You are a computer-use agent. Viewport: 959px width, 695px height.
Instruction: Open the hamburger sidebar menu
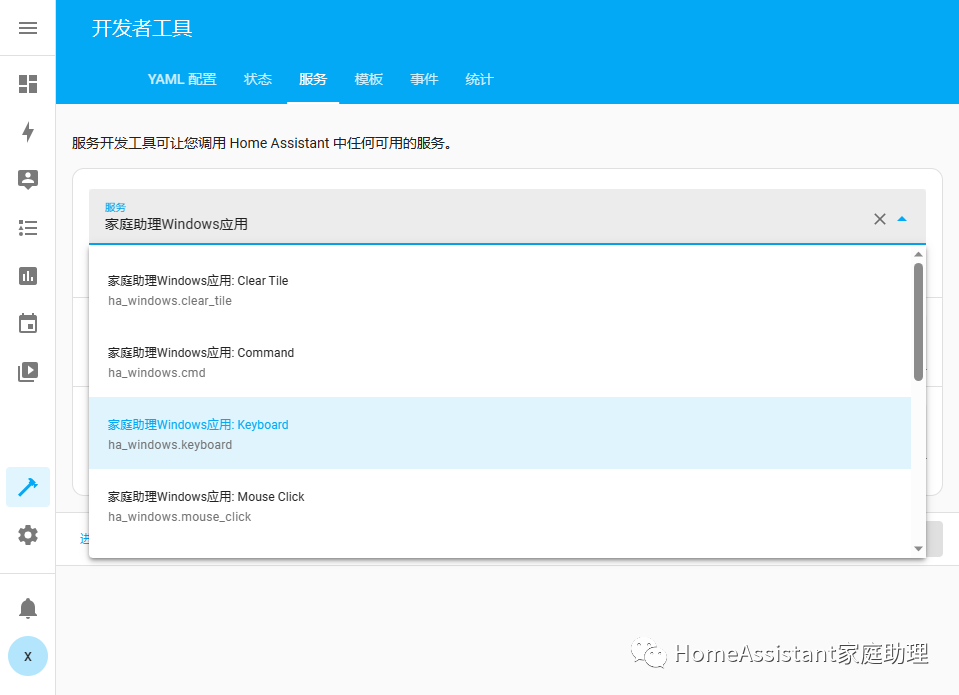(28, 28)
